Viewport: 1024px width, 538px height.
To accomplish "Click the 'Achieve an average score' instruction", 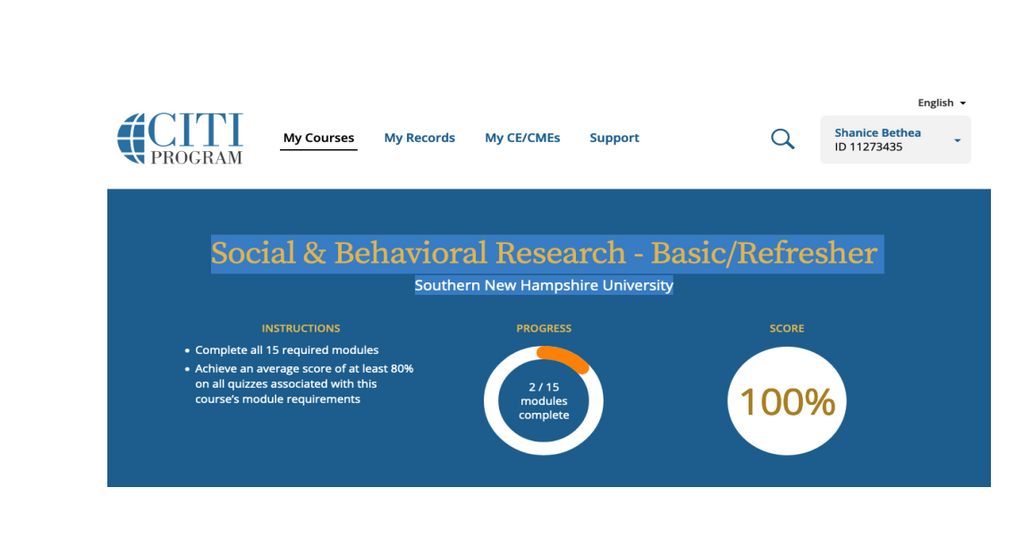I will [x=304, y=384].
